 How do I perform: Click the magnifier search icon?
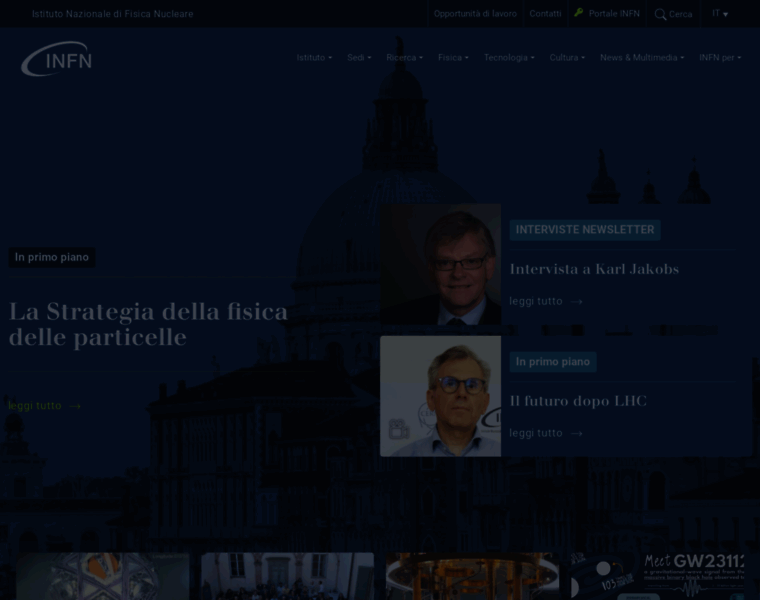point(660,15)
